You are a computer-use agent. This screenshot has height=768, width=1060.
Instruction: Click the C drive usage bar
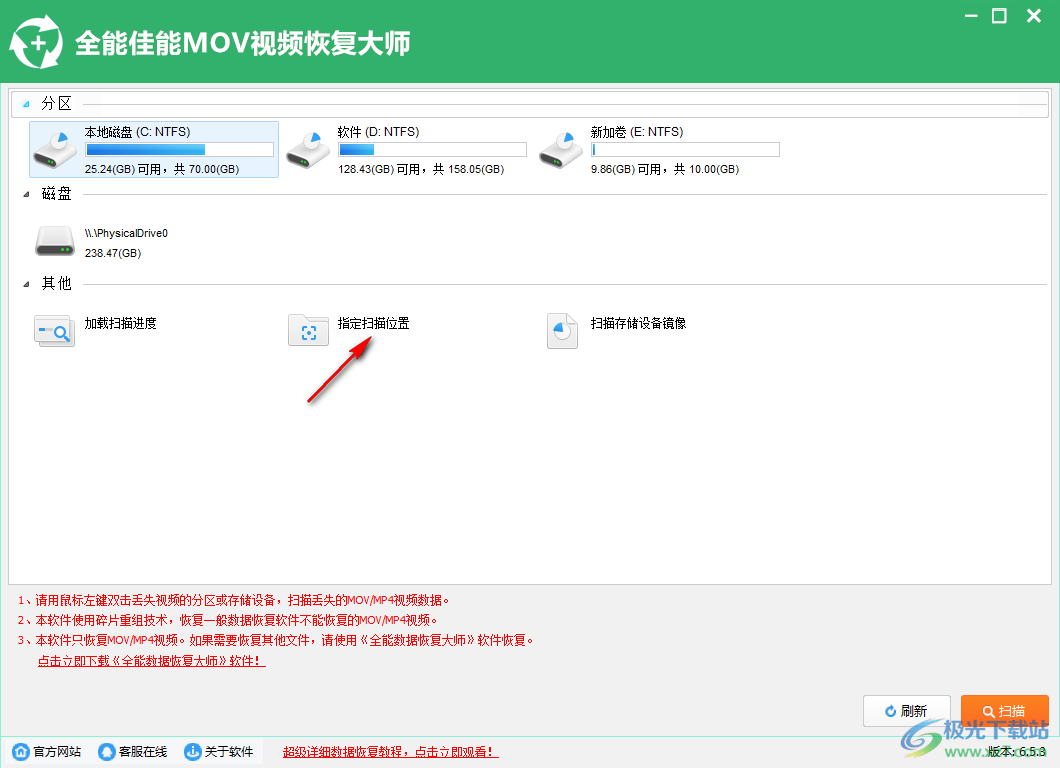point(180,149)
